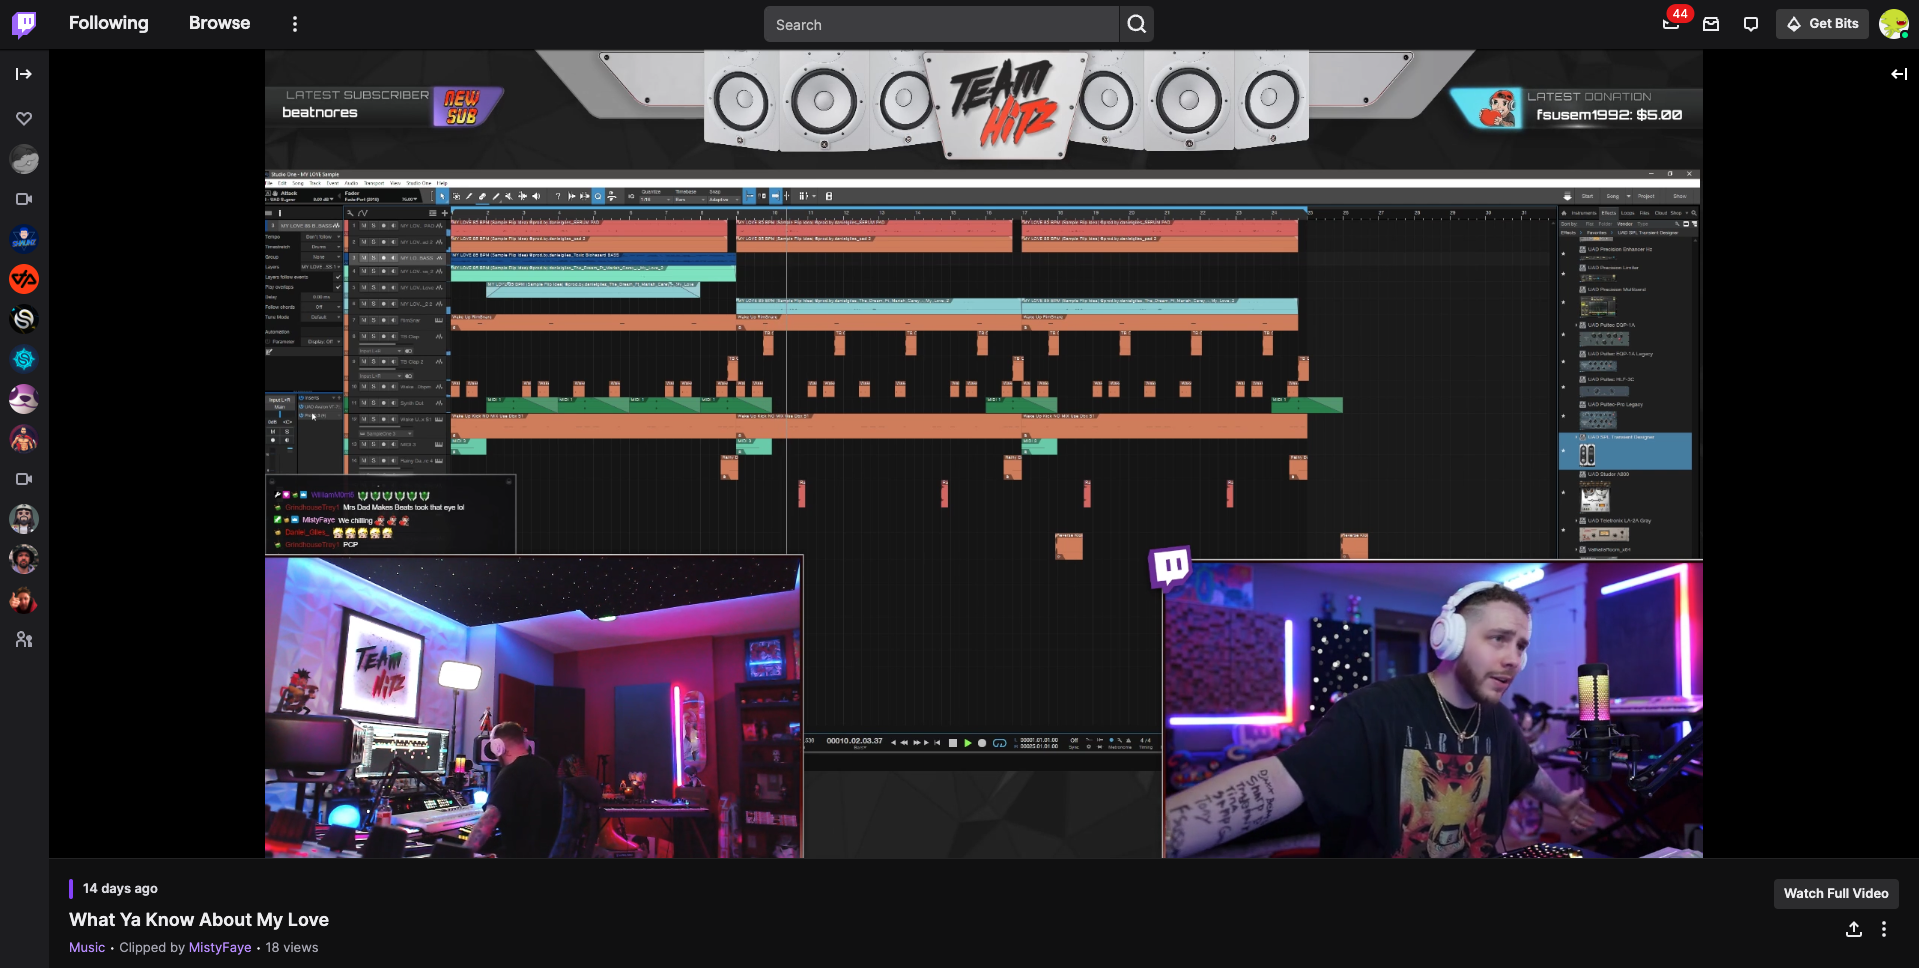Screen dimensions: 1919x968
Task: Click the Get Bits button
Action: (x=1822, y=24)
